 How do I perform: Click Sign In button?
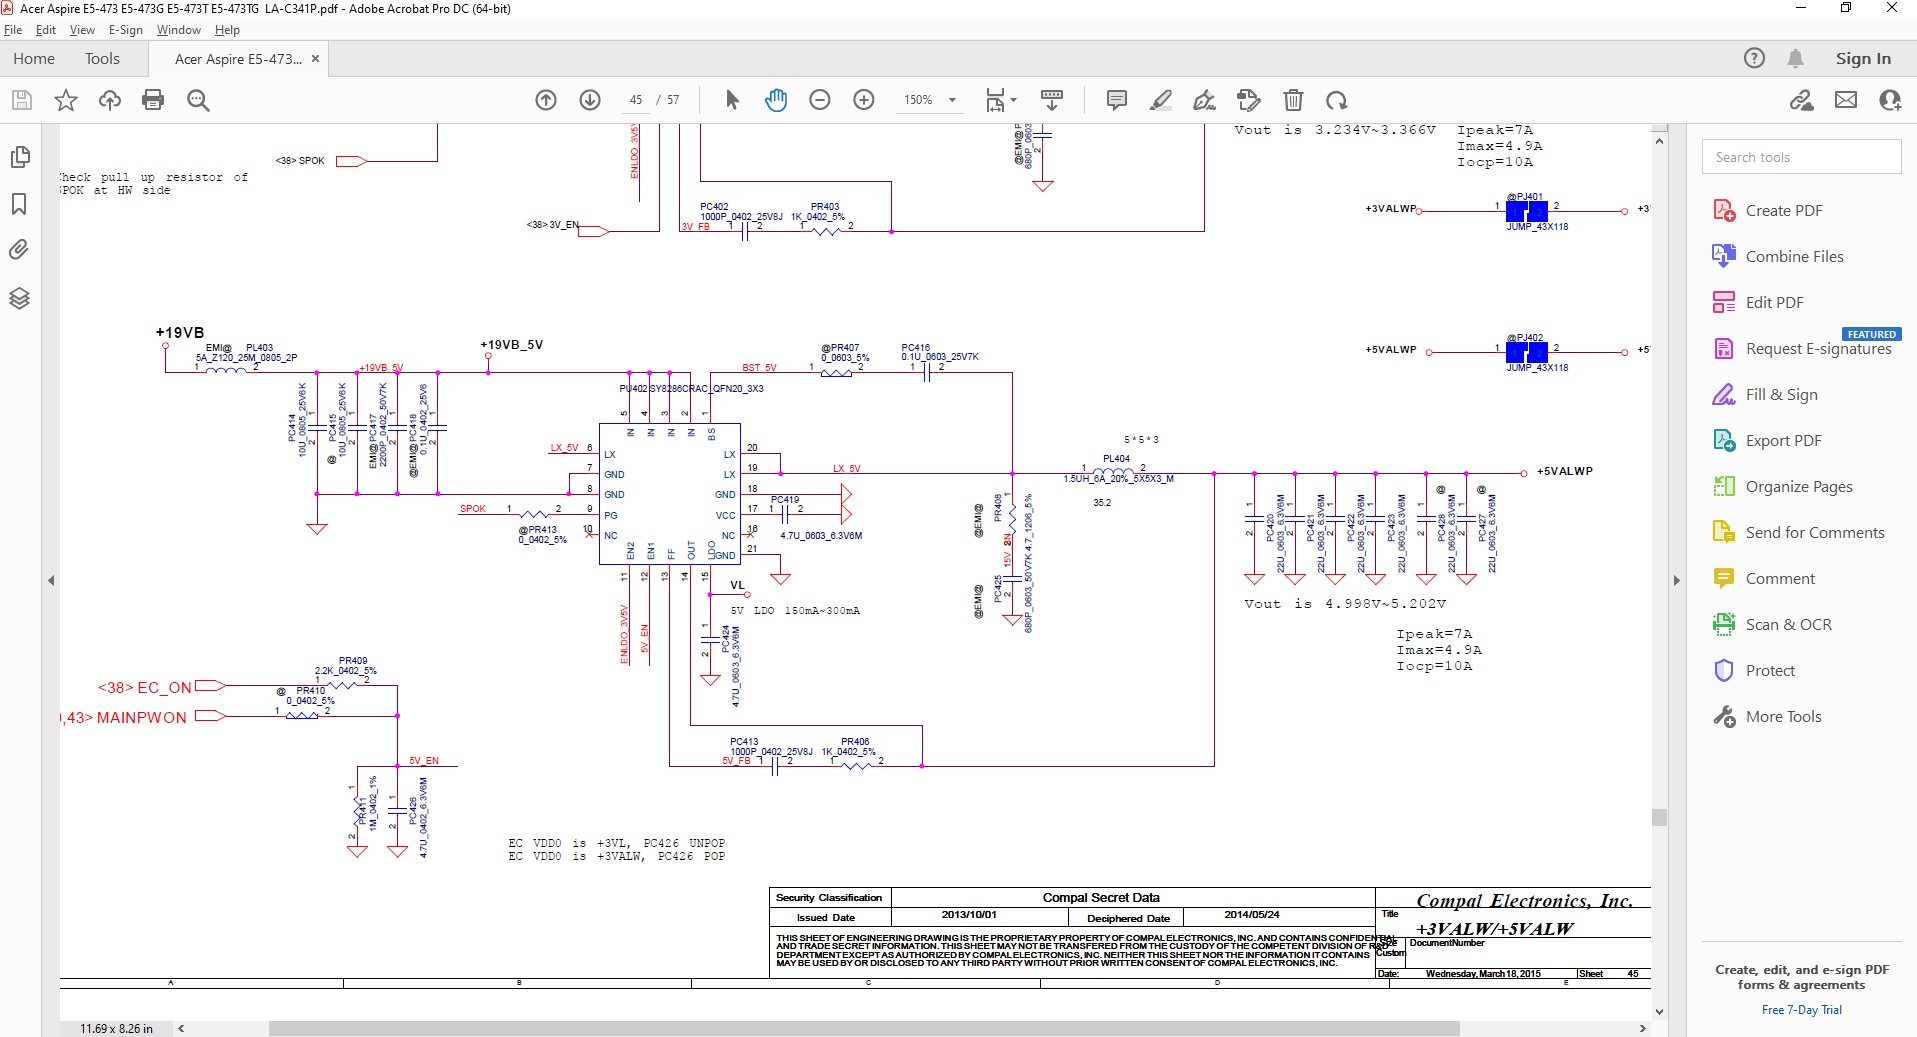click(x=1862, y=59)
